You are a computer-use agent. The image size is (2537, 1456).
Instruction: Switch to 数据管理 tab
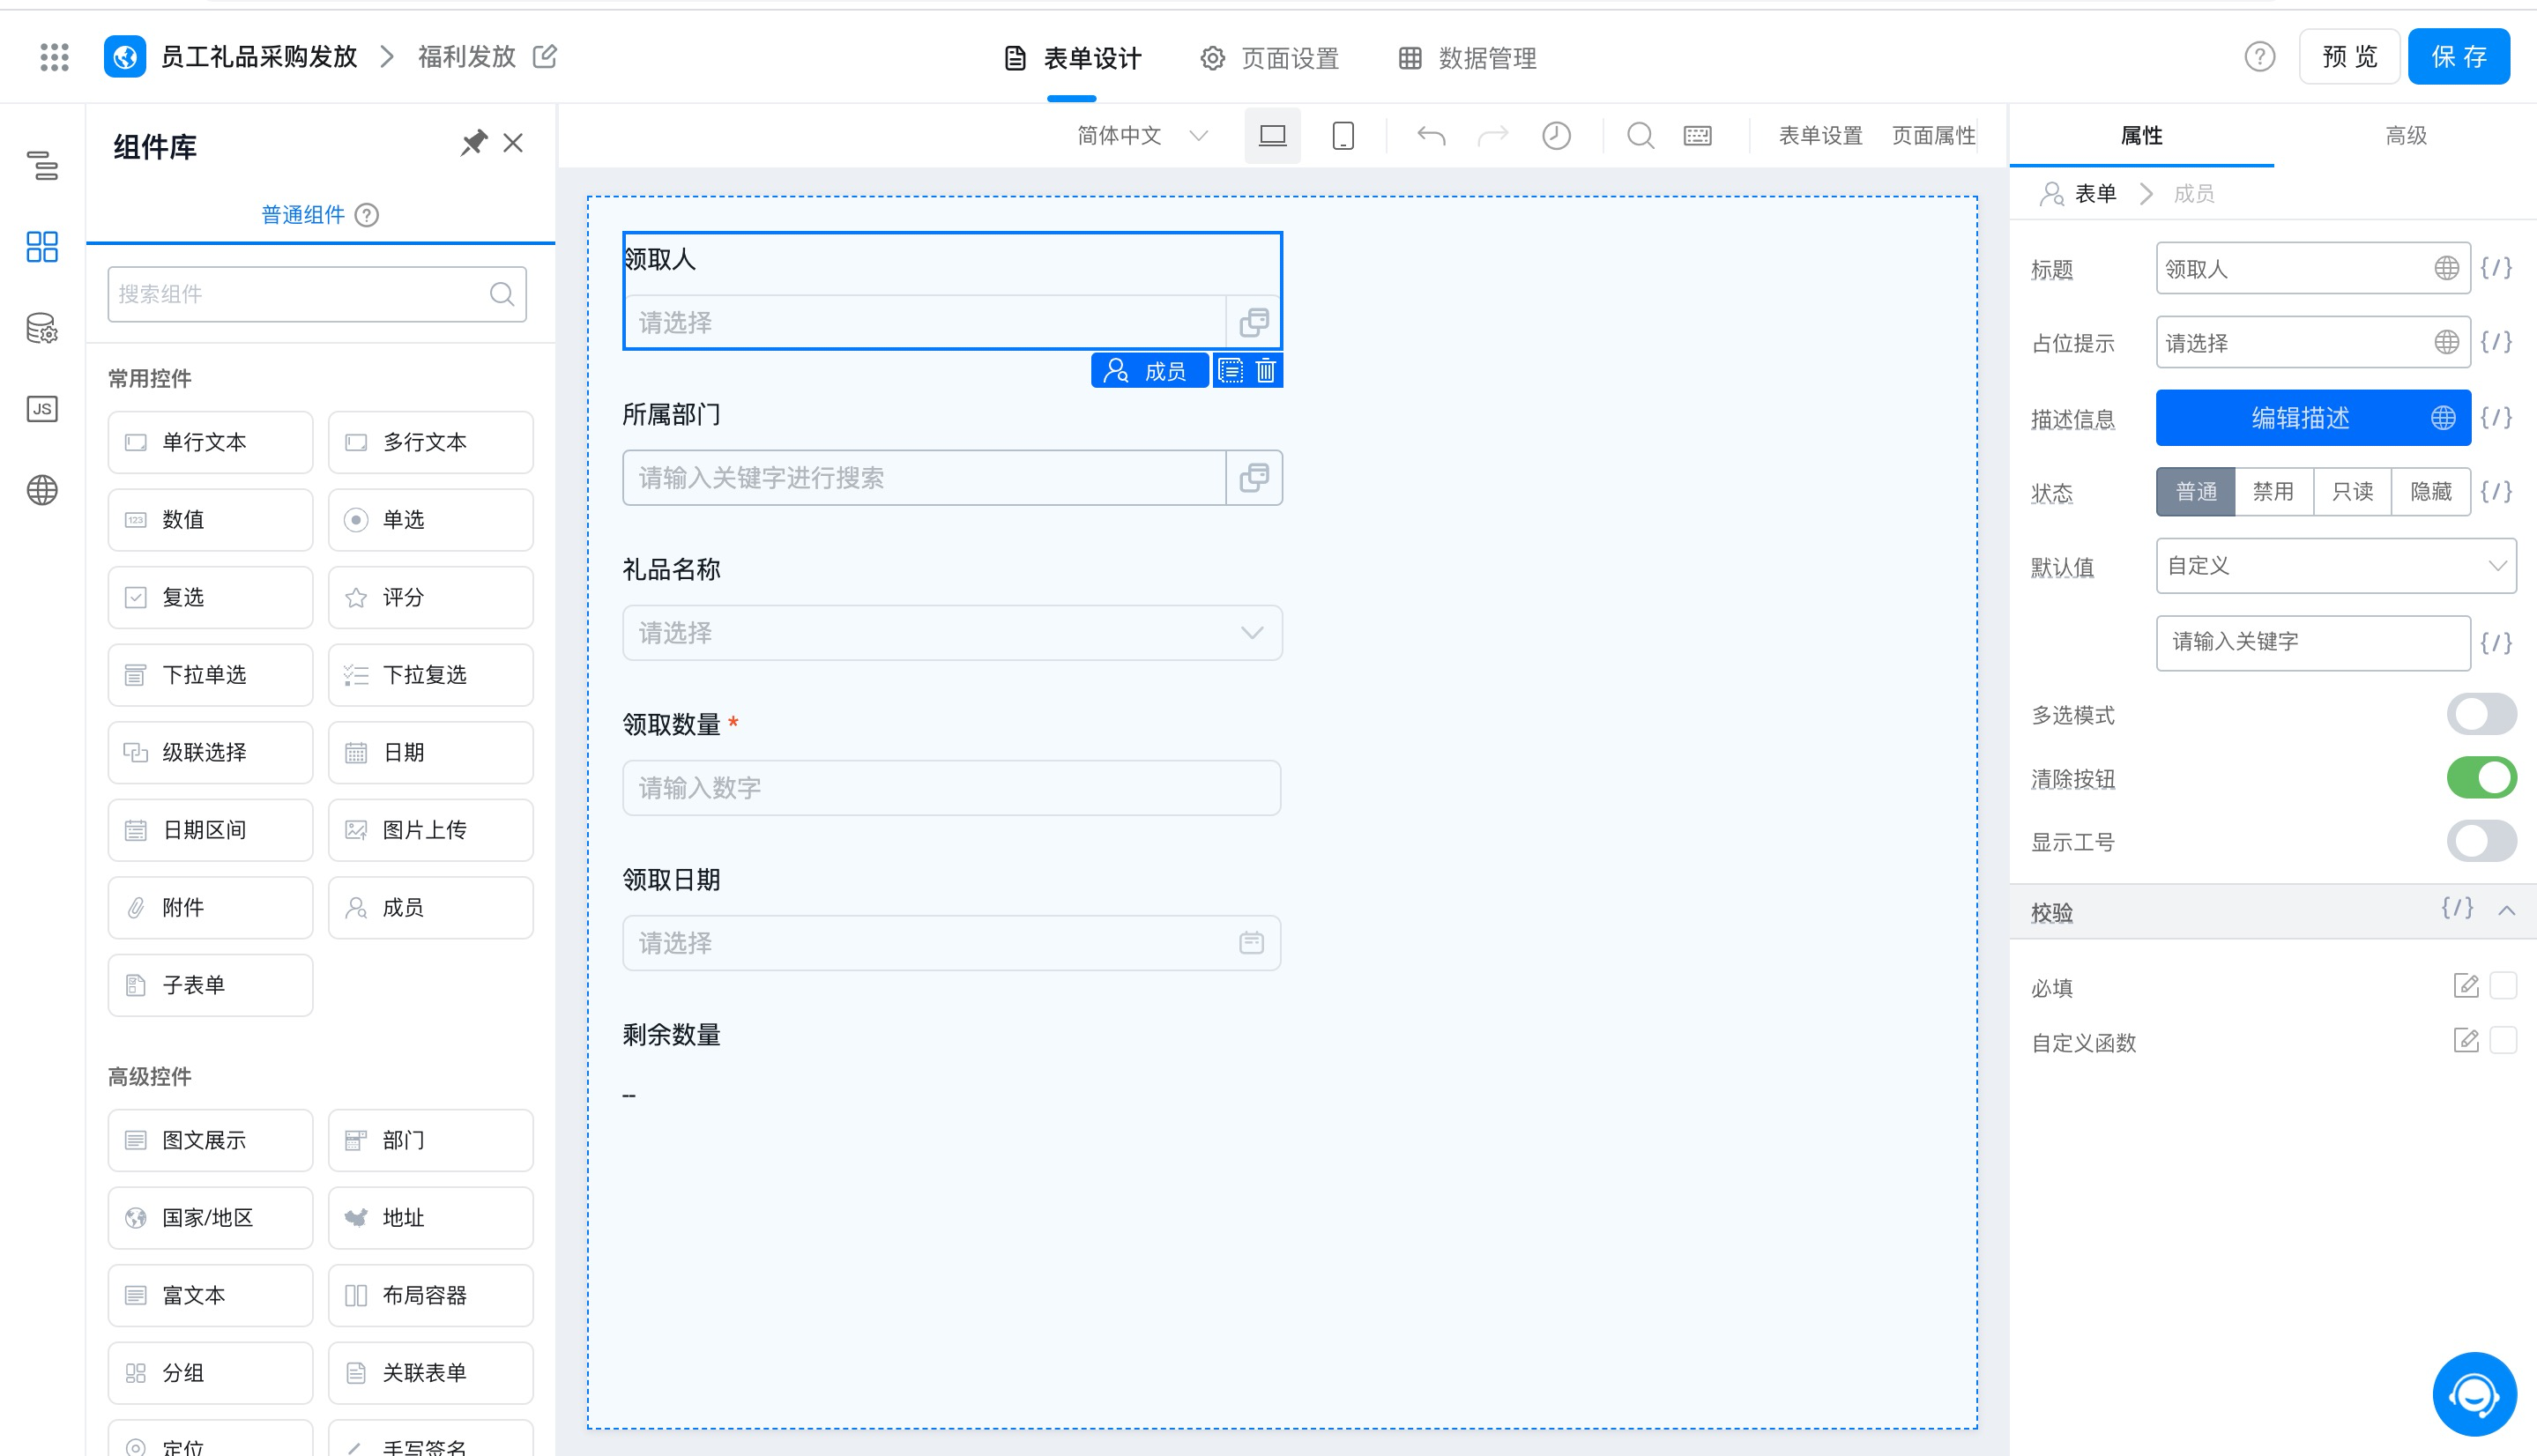(x=1467, y=58)
